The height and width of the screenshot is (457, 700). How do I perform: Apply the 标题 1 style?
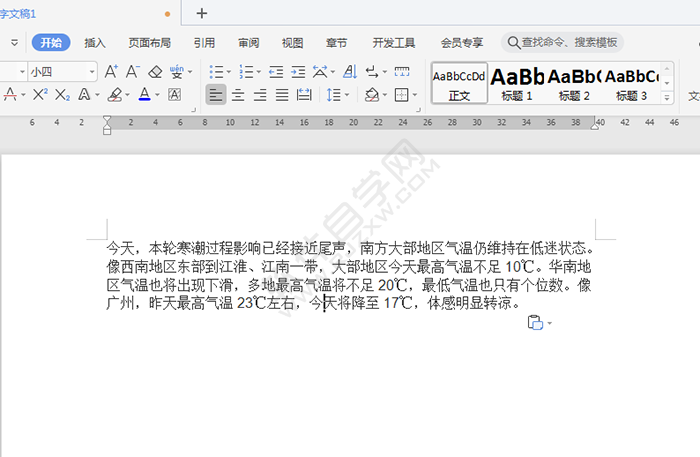(517, 83)
